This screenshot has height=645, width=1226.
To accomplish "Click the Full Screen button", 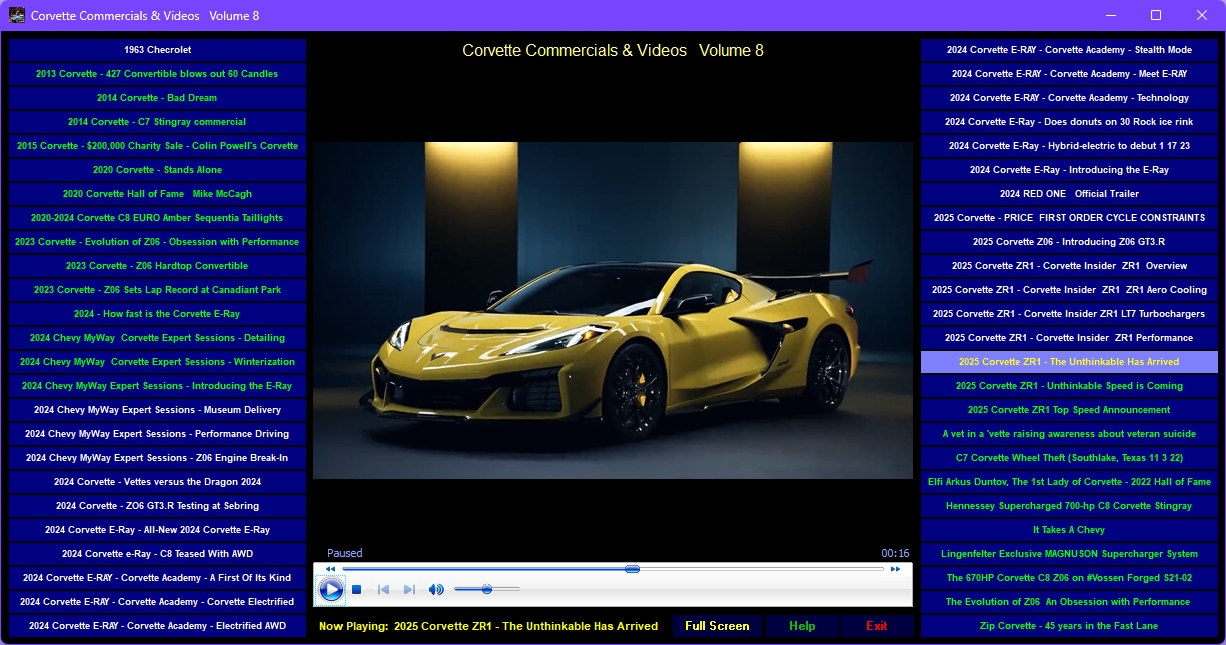I will point(717,626).
